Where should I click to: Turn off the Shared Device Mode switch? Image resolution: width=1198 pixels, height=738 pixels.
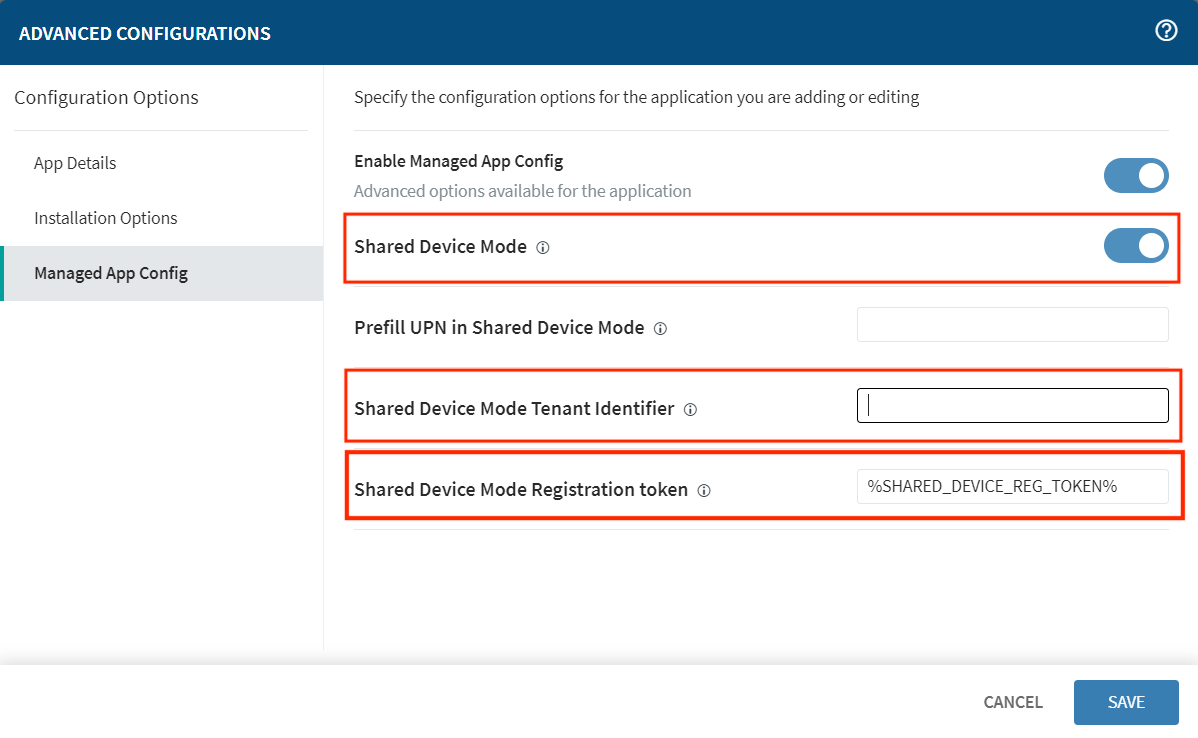pyautogui.click(x=1136, y=246)
